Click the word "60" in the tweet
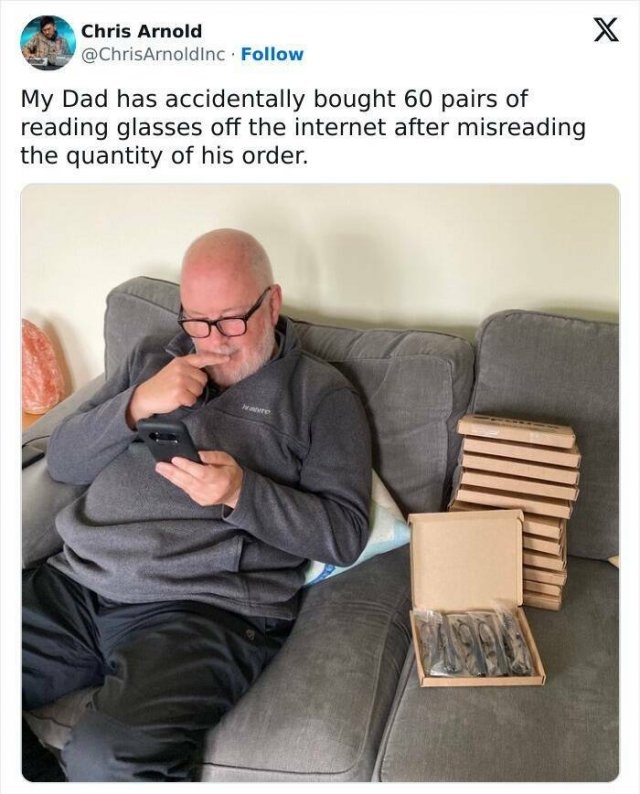640x794 pixels. click(x=418, y=99)
